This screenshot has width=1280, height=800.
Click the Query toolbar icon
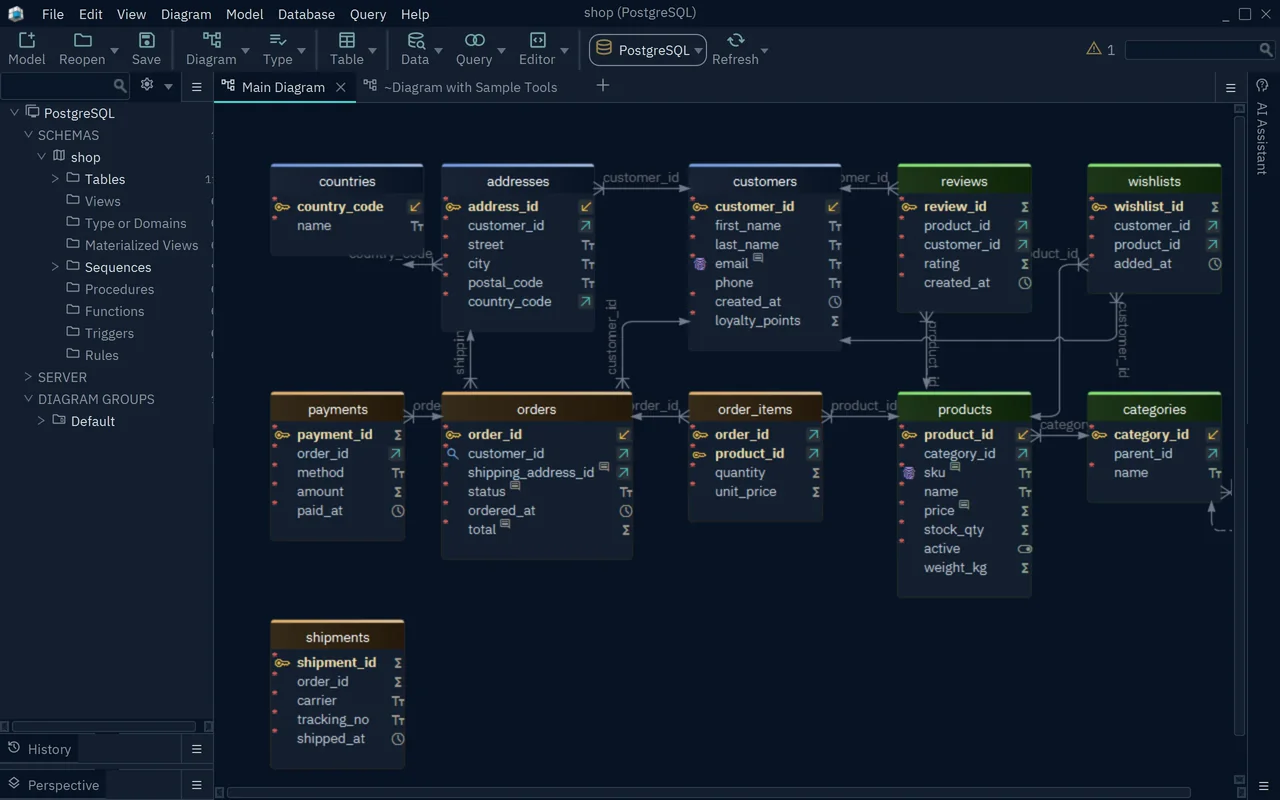coord(474,40)
